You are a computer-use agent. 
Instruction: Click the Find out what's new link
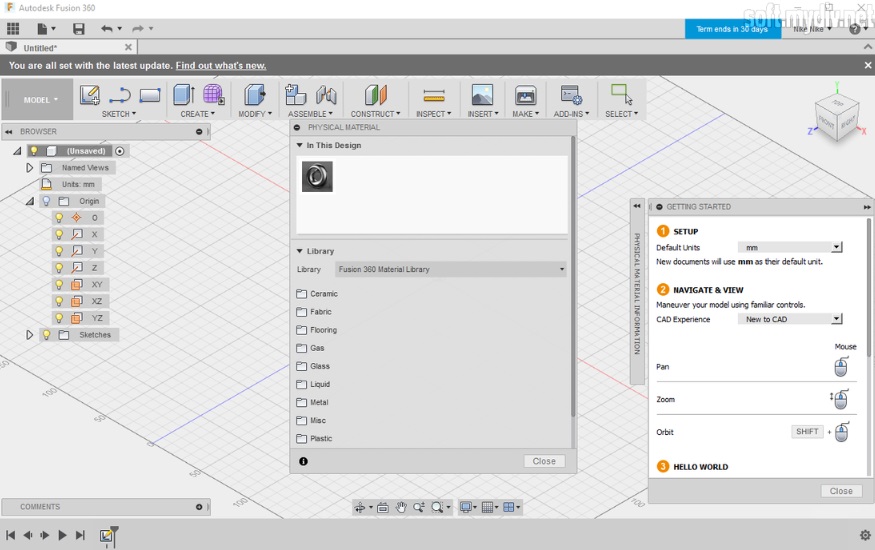point(221,65)
